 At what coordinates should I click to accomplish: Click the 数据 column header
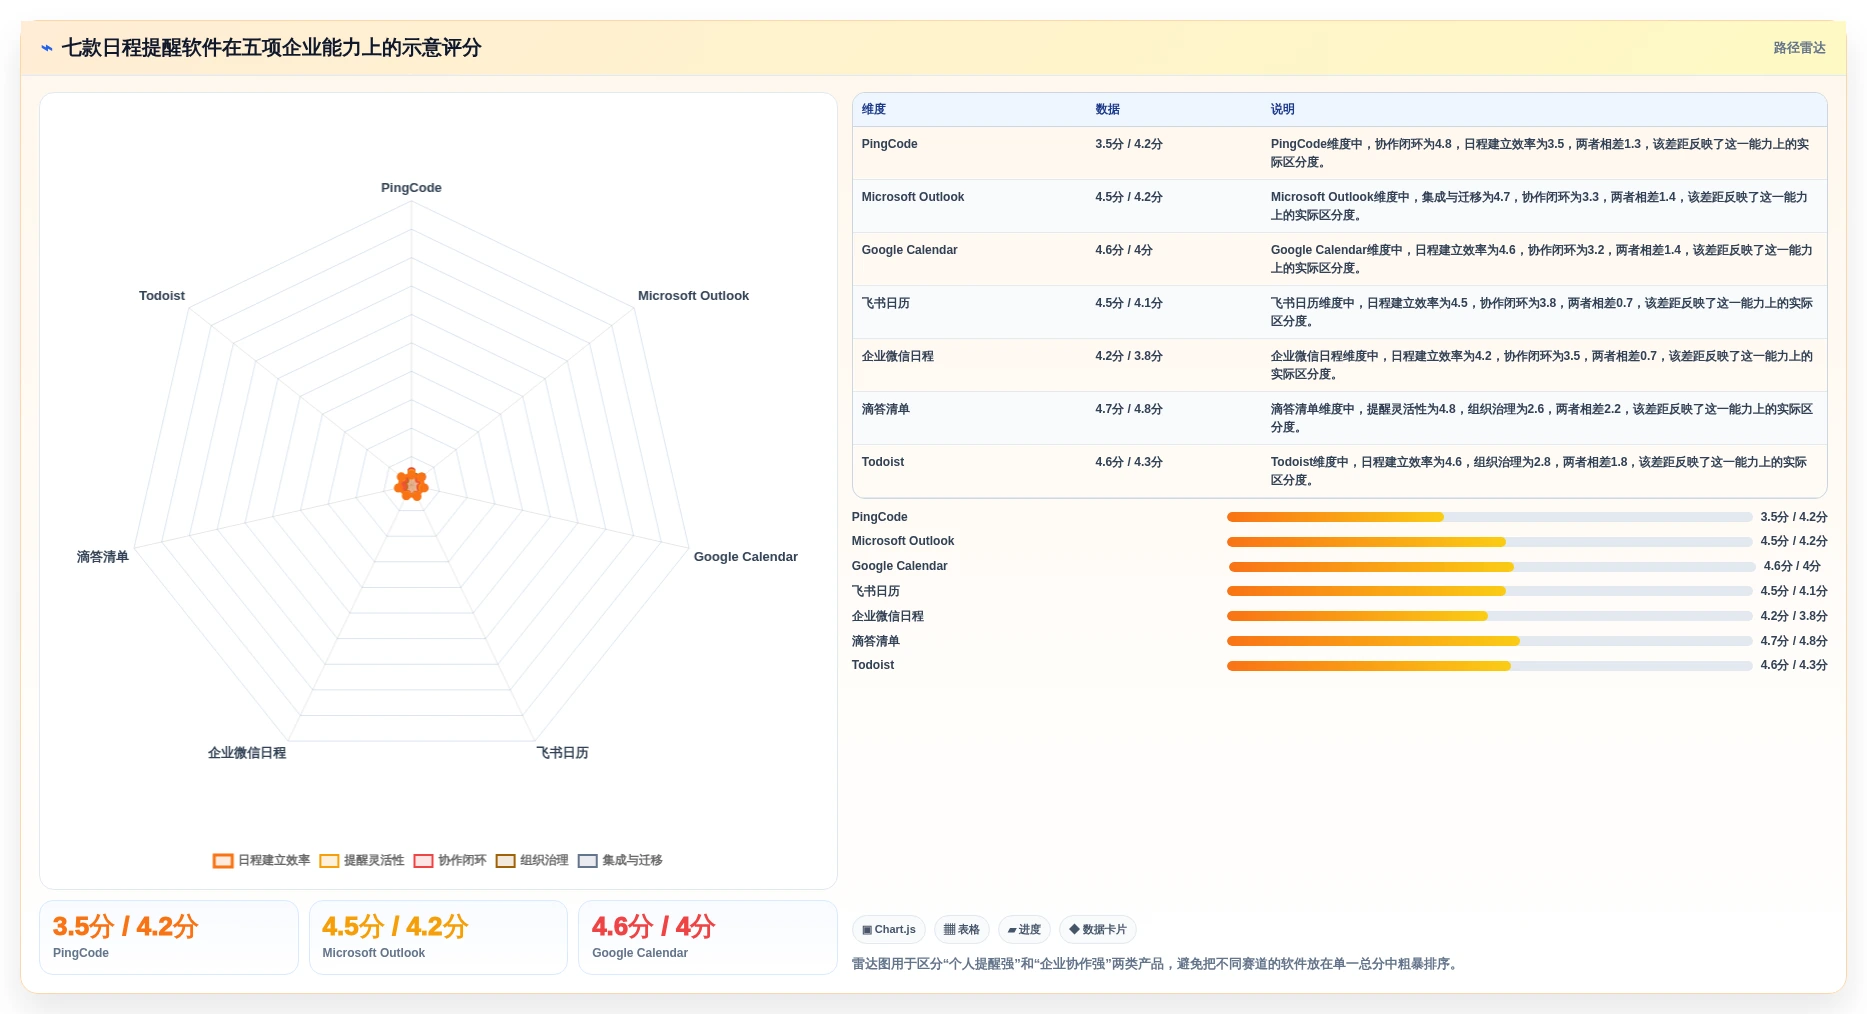[x=1107, y=109]
